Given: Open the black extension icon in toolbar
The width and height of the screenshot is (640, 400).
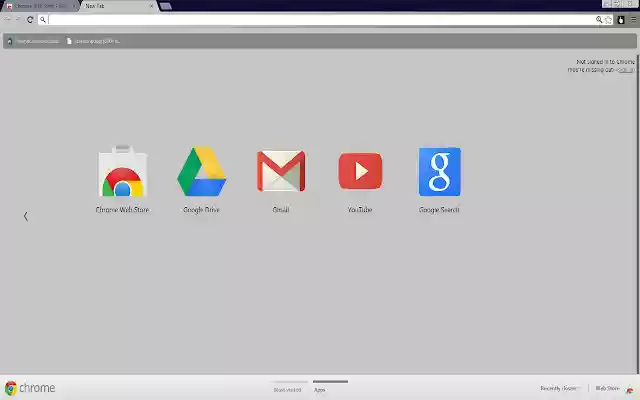Looking at the screenshot, I should (621, 20).
